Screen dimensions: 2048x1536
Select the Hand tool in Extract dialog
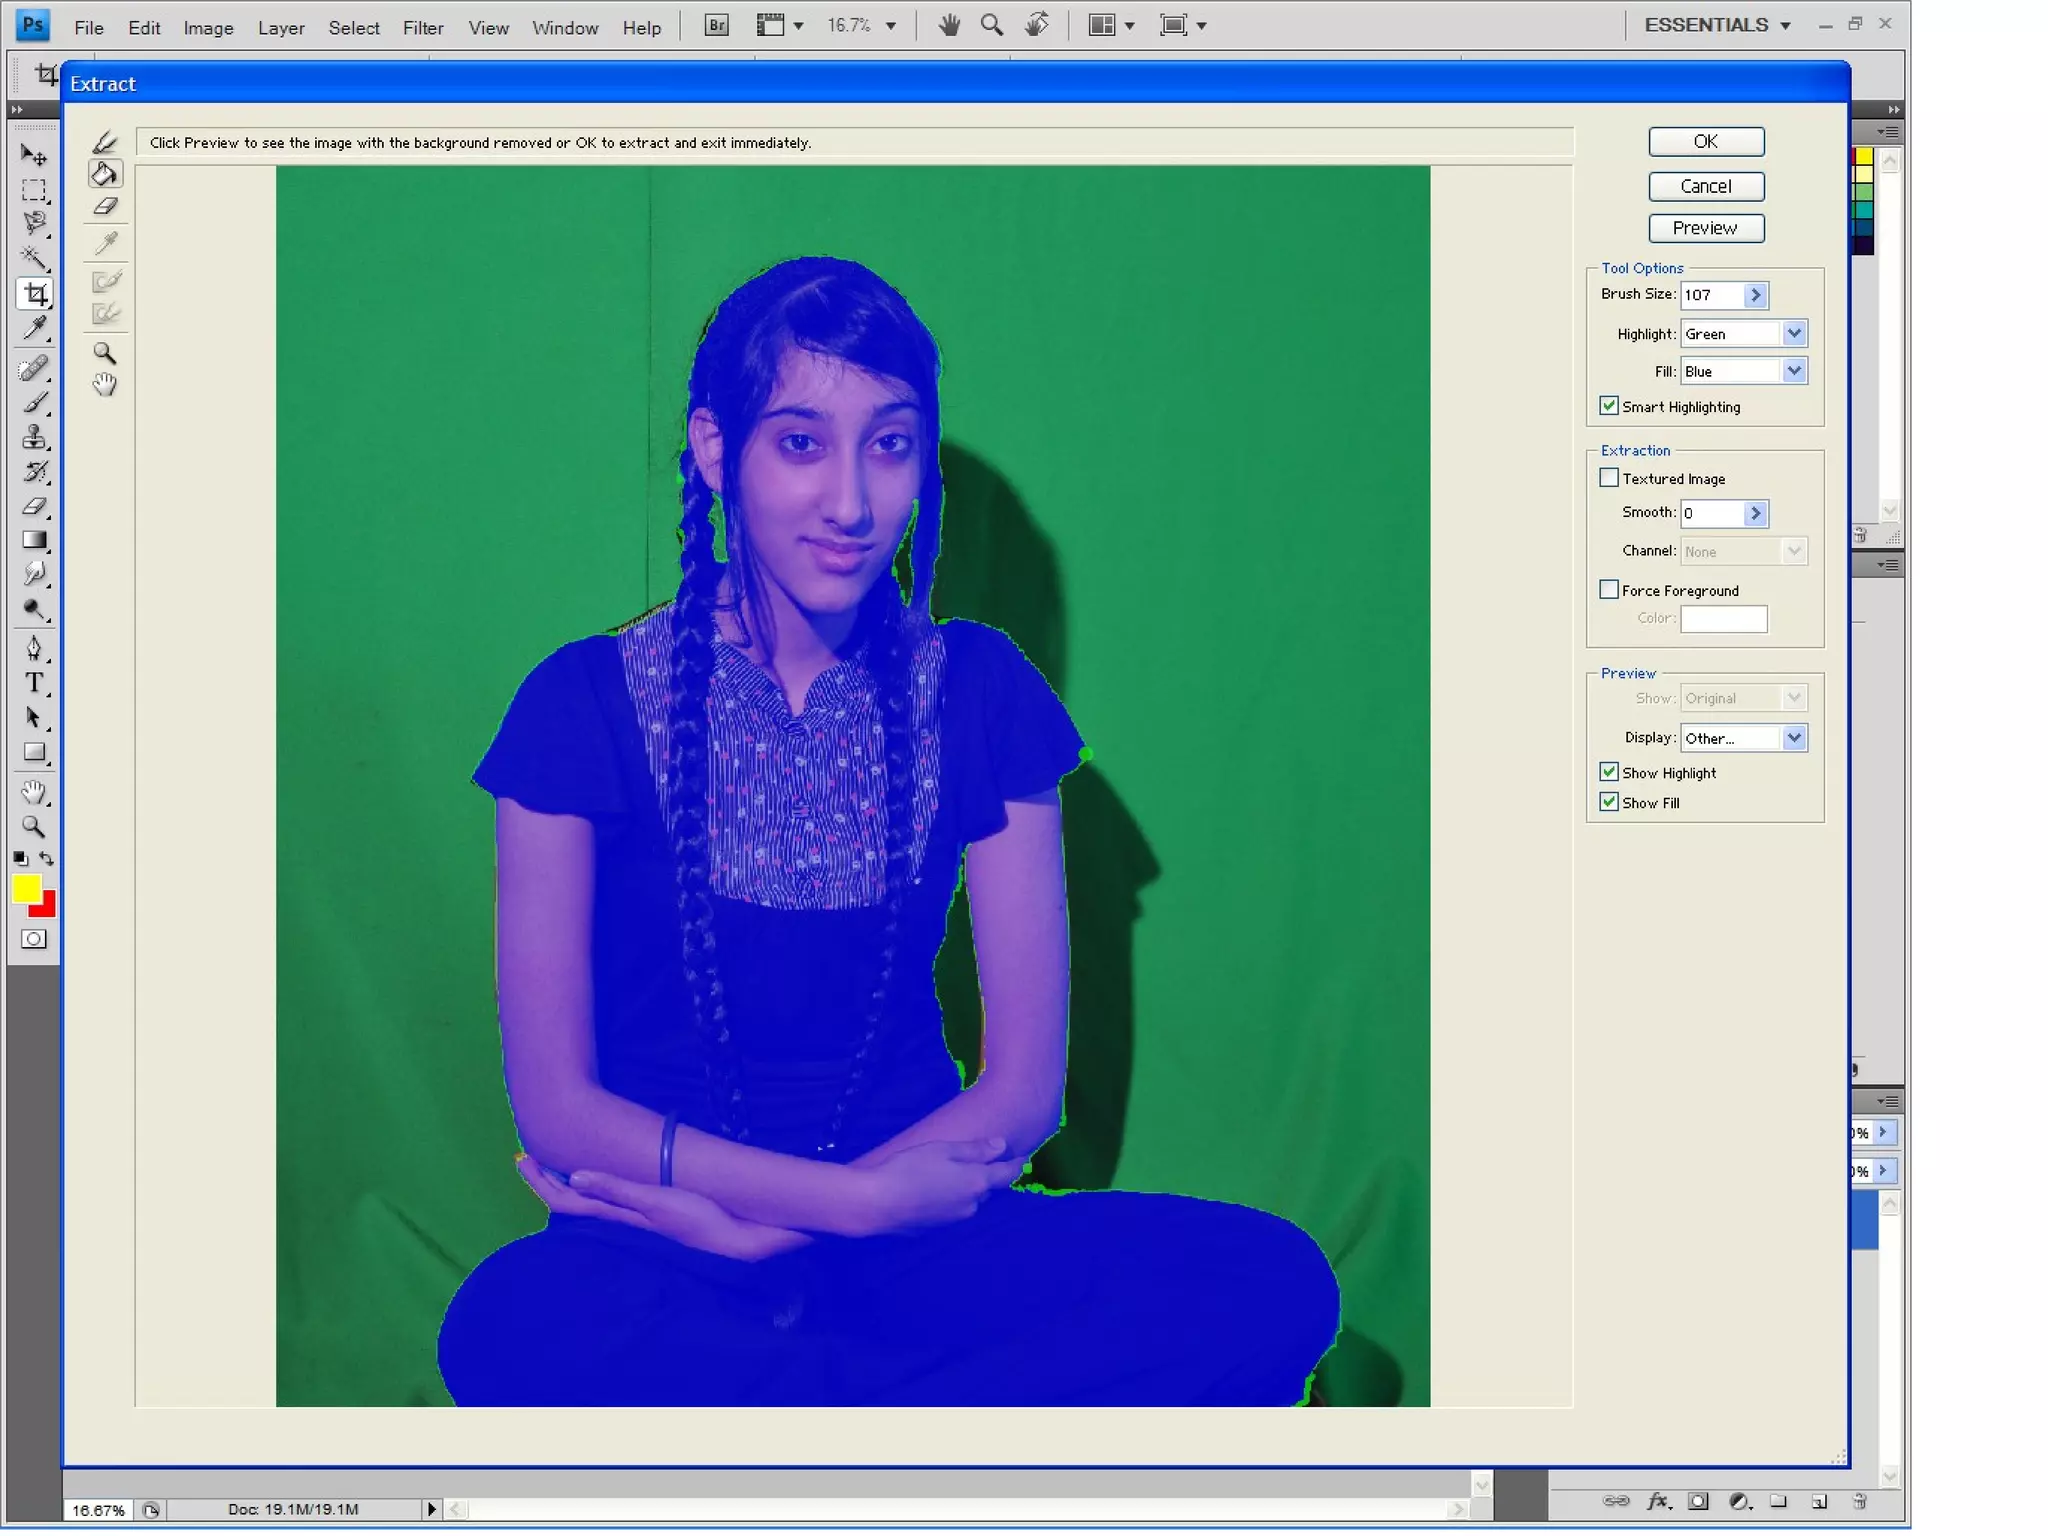point(105,385)
